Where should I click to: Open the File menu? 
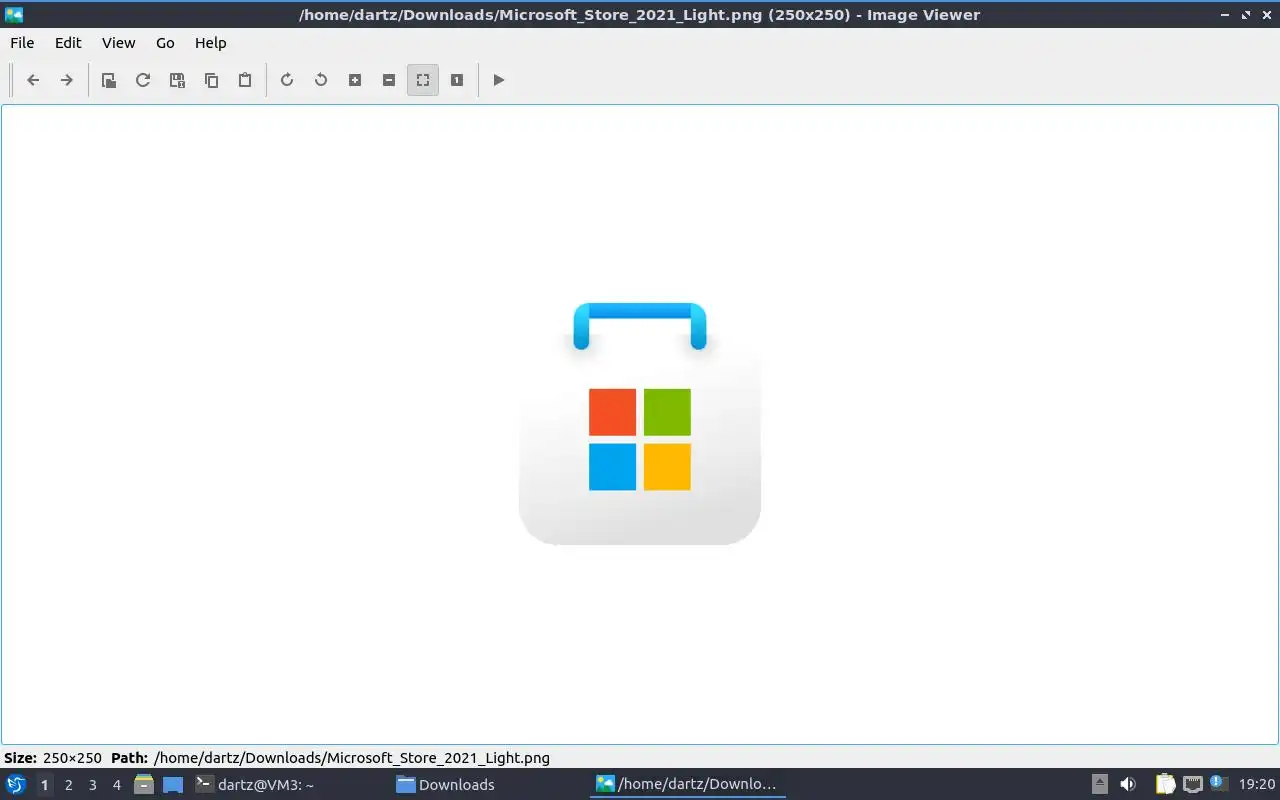tap(22, 43)
